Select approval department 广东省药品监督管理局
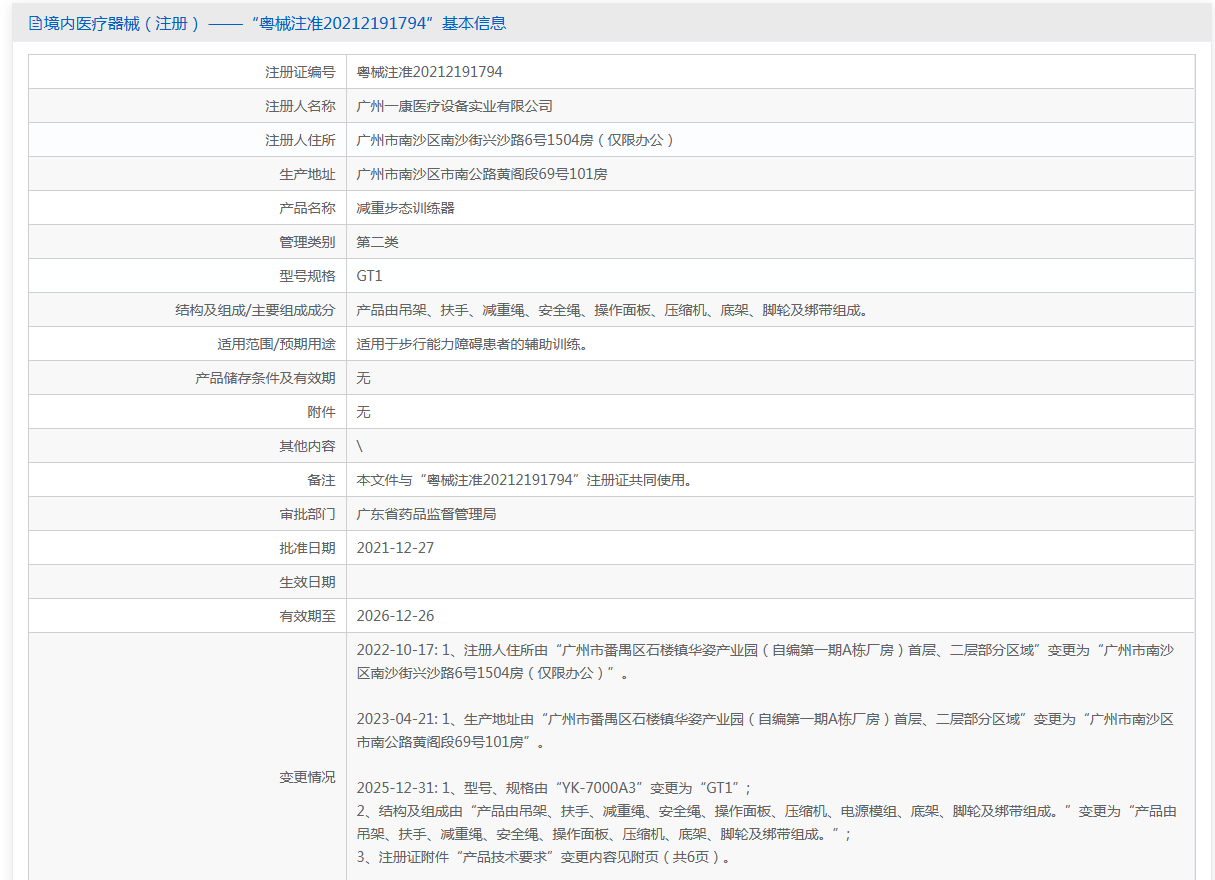 click(x=426, y=514)
